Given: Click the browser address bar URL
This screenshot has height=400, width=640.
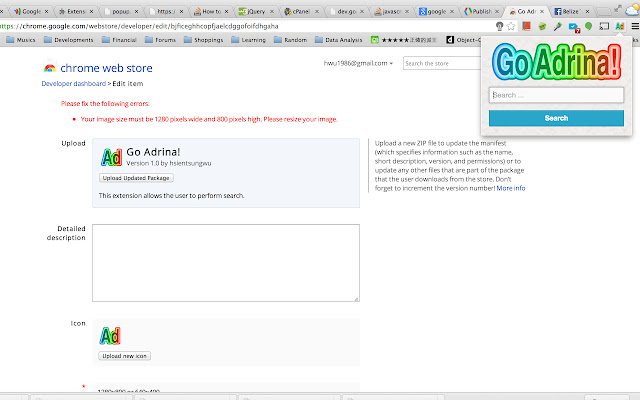Looking at the screenshot, I should [x=139, y=26].
